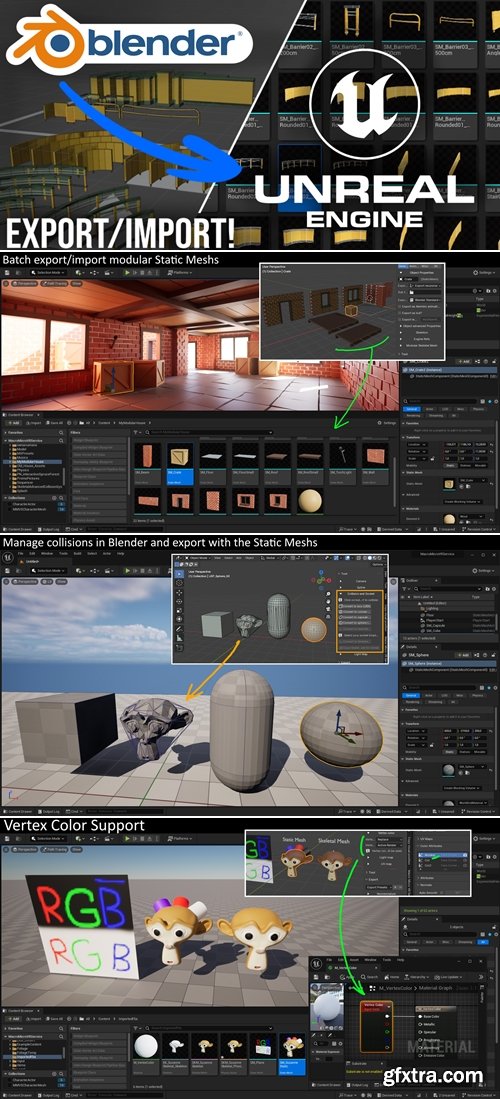Open Settings at top right of collisions editor
500x1099 pixels.
483,571
